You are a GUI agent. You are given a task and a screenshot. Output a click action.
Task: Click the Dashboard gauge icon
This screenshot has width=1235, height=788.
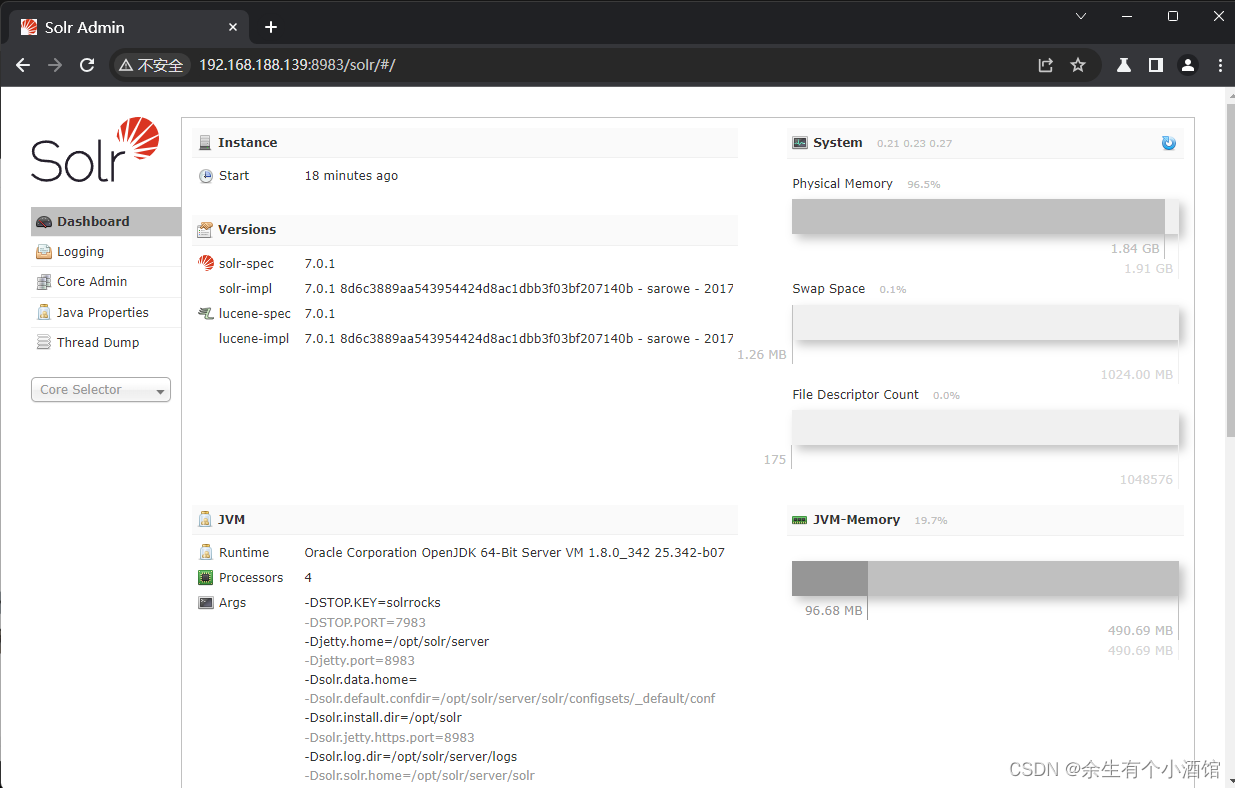point(44,222)
